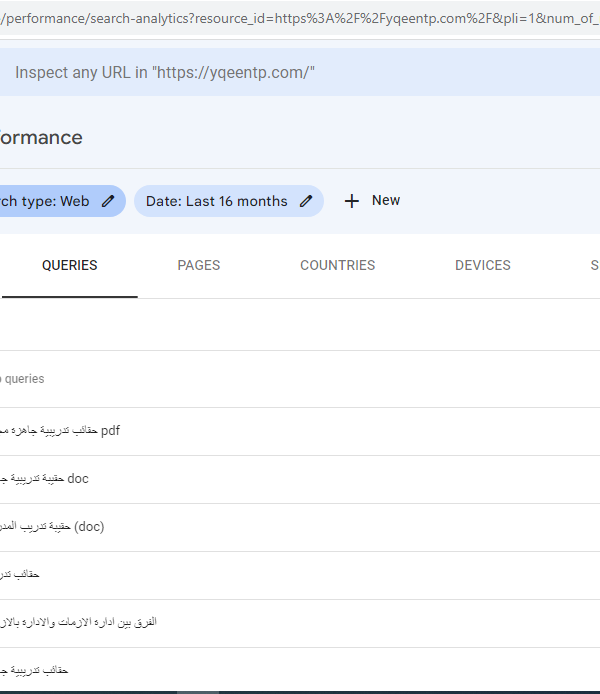Select the query row ending with doc
Viewport: 600px width, 694px height.
click(300, 479)
